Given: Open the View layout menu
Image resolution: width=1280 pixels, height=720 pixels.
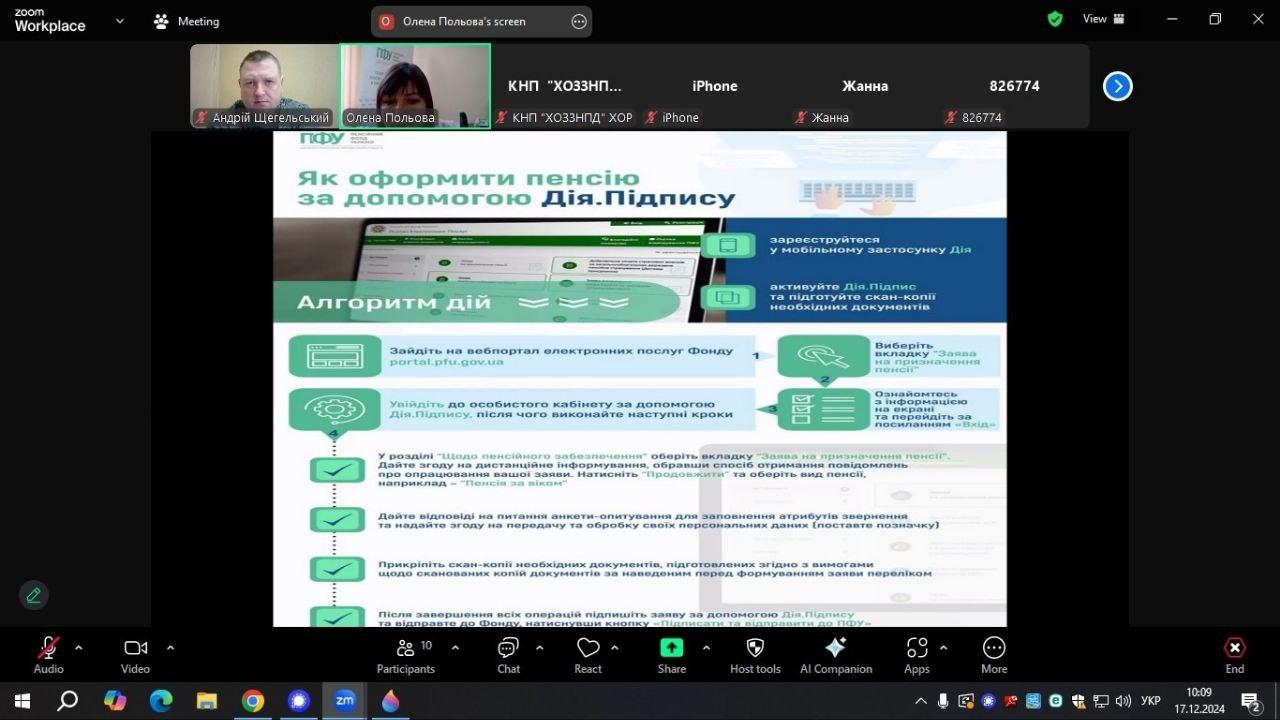Looking at the screenshot, I should (x=1104, y=19).
